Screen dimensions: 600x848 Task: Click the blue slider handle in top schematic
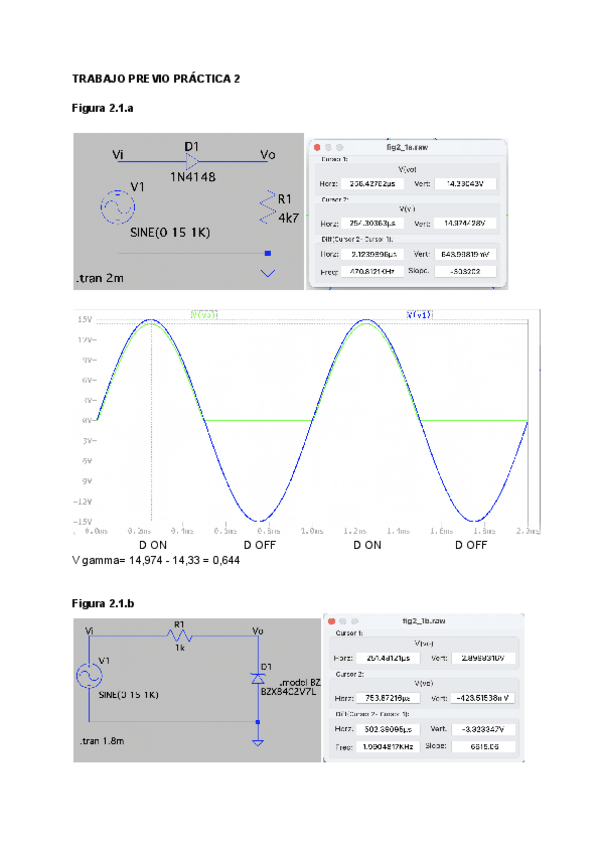[x=266, y=254]
